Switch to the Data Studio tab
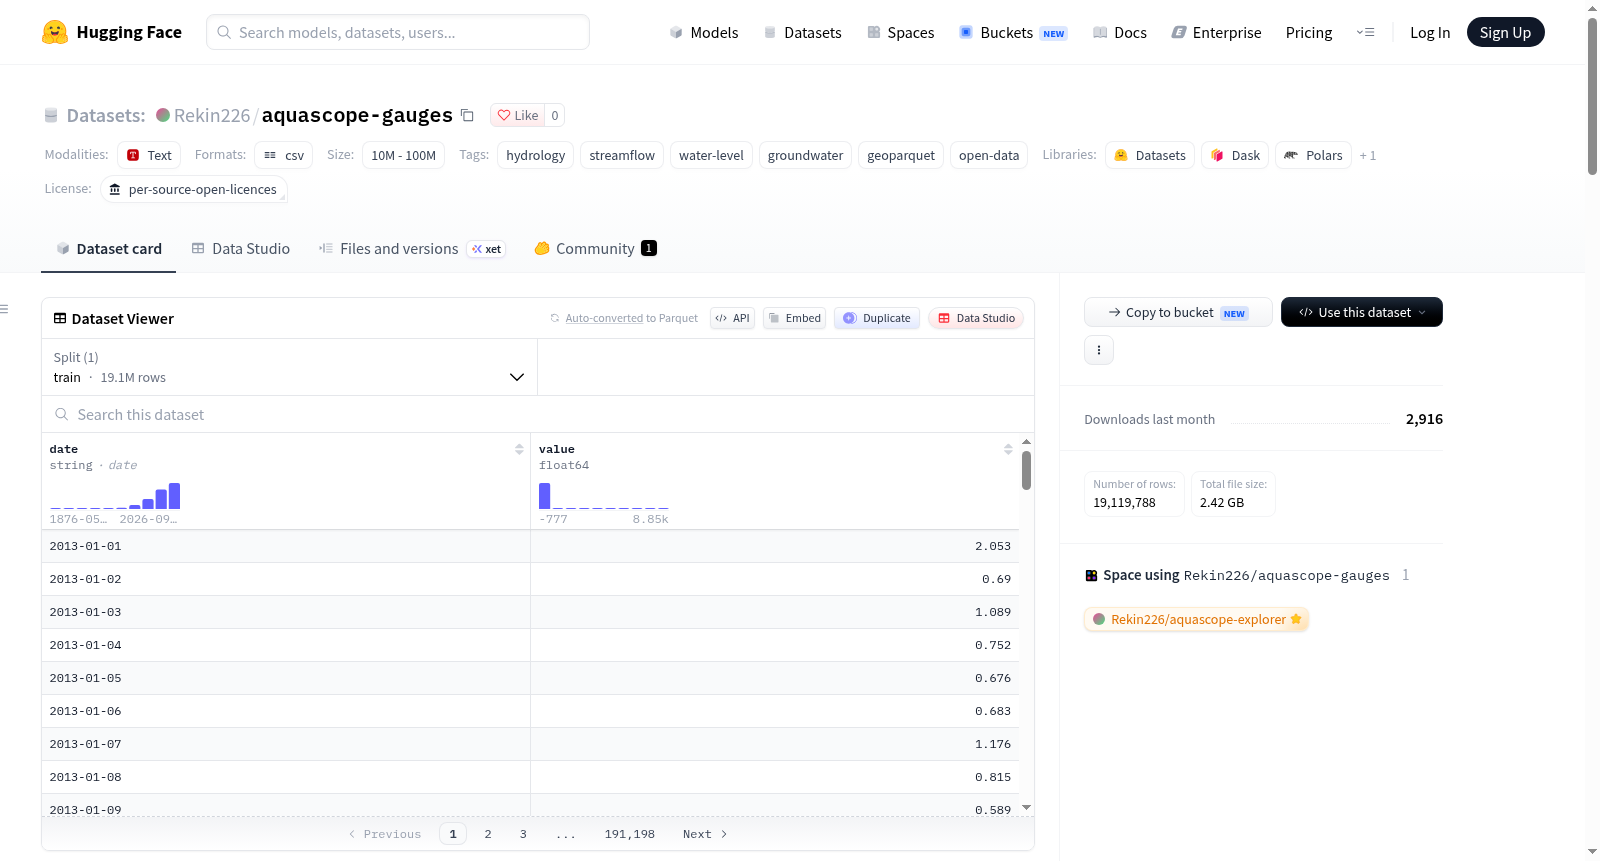 [x=240, y=248]
